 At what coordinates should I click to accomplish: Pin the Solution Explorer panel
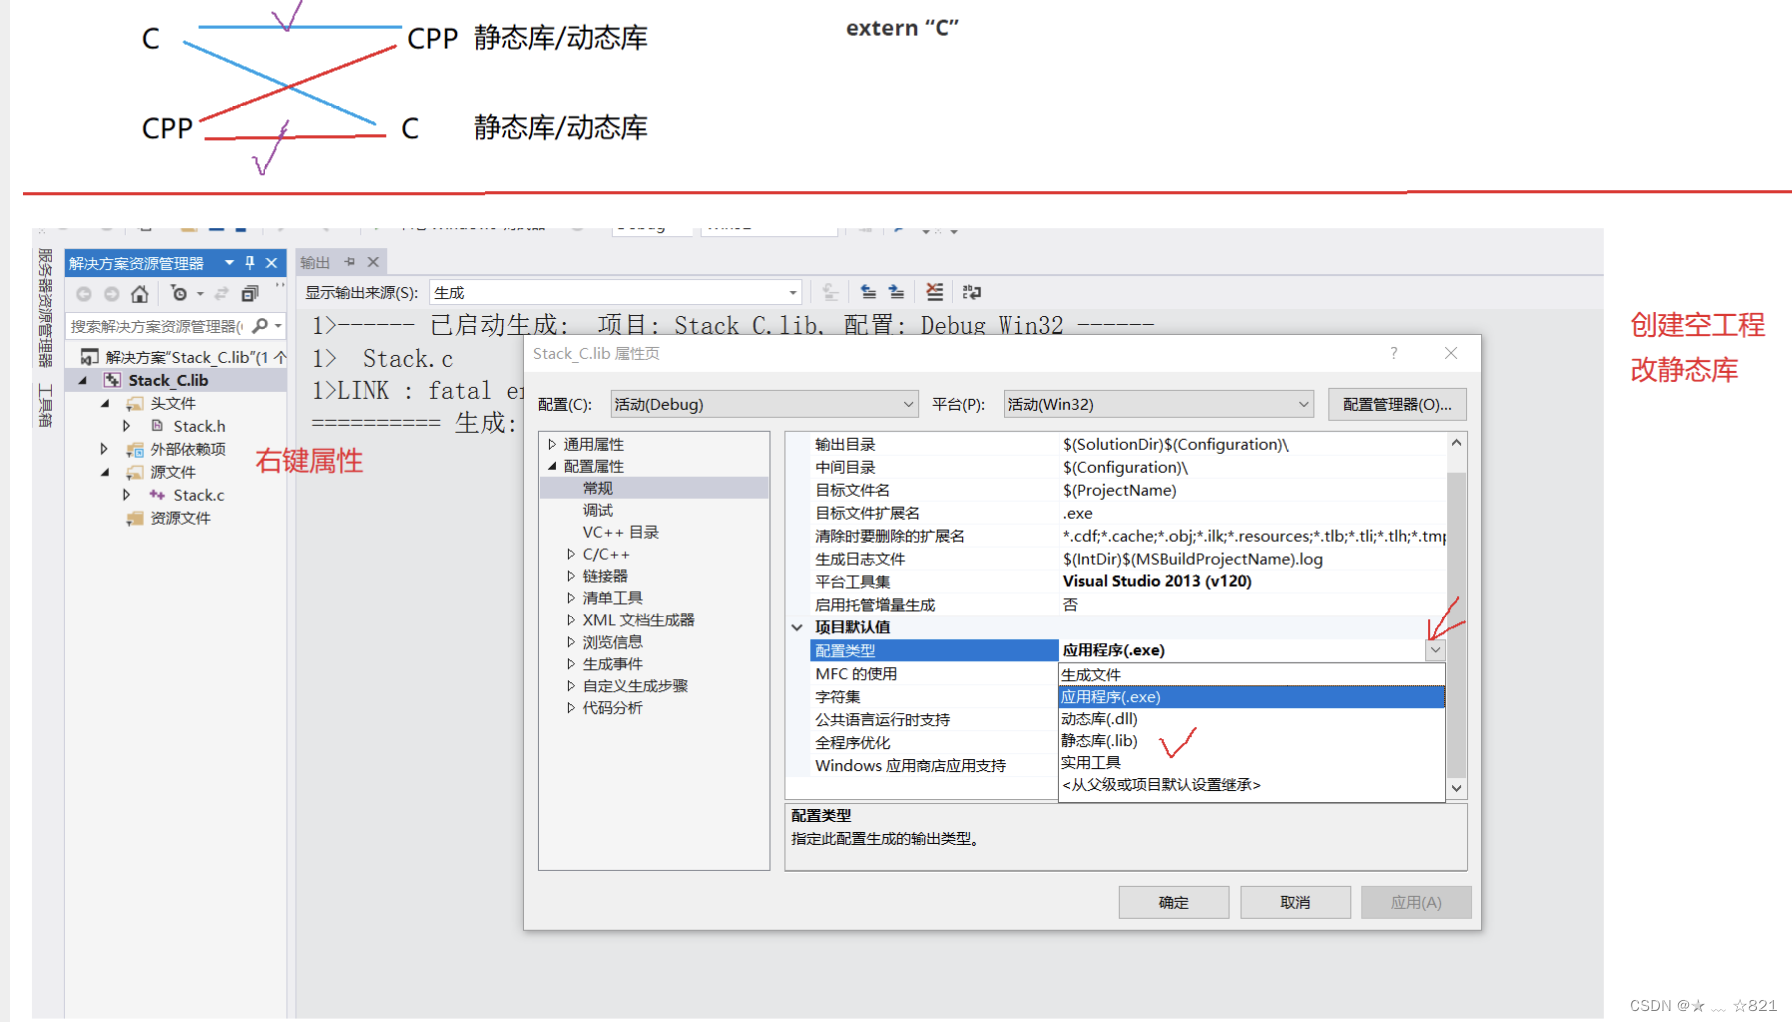pos(250,263)
